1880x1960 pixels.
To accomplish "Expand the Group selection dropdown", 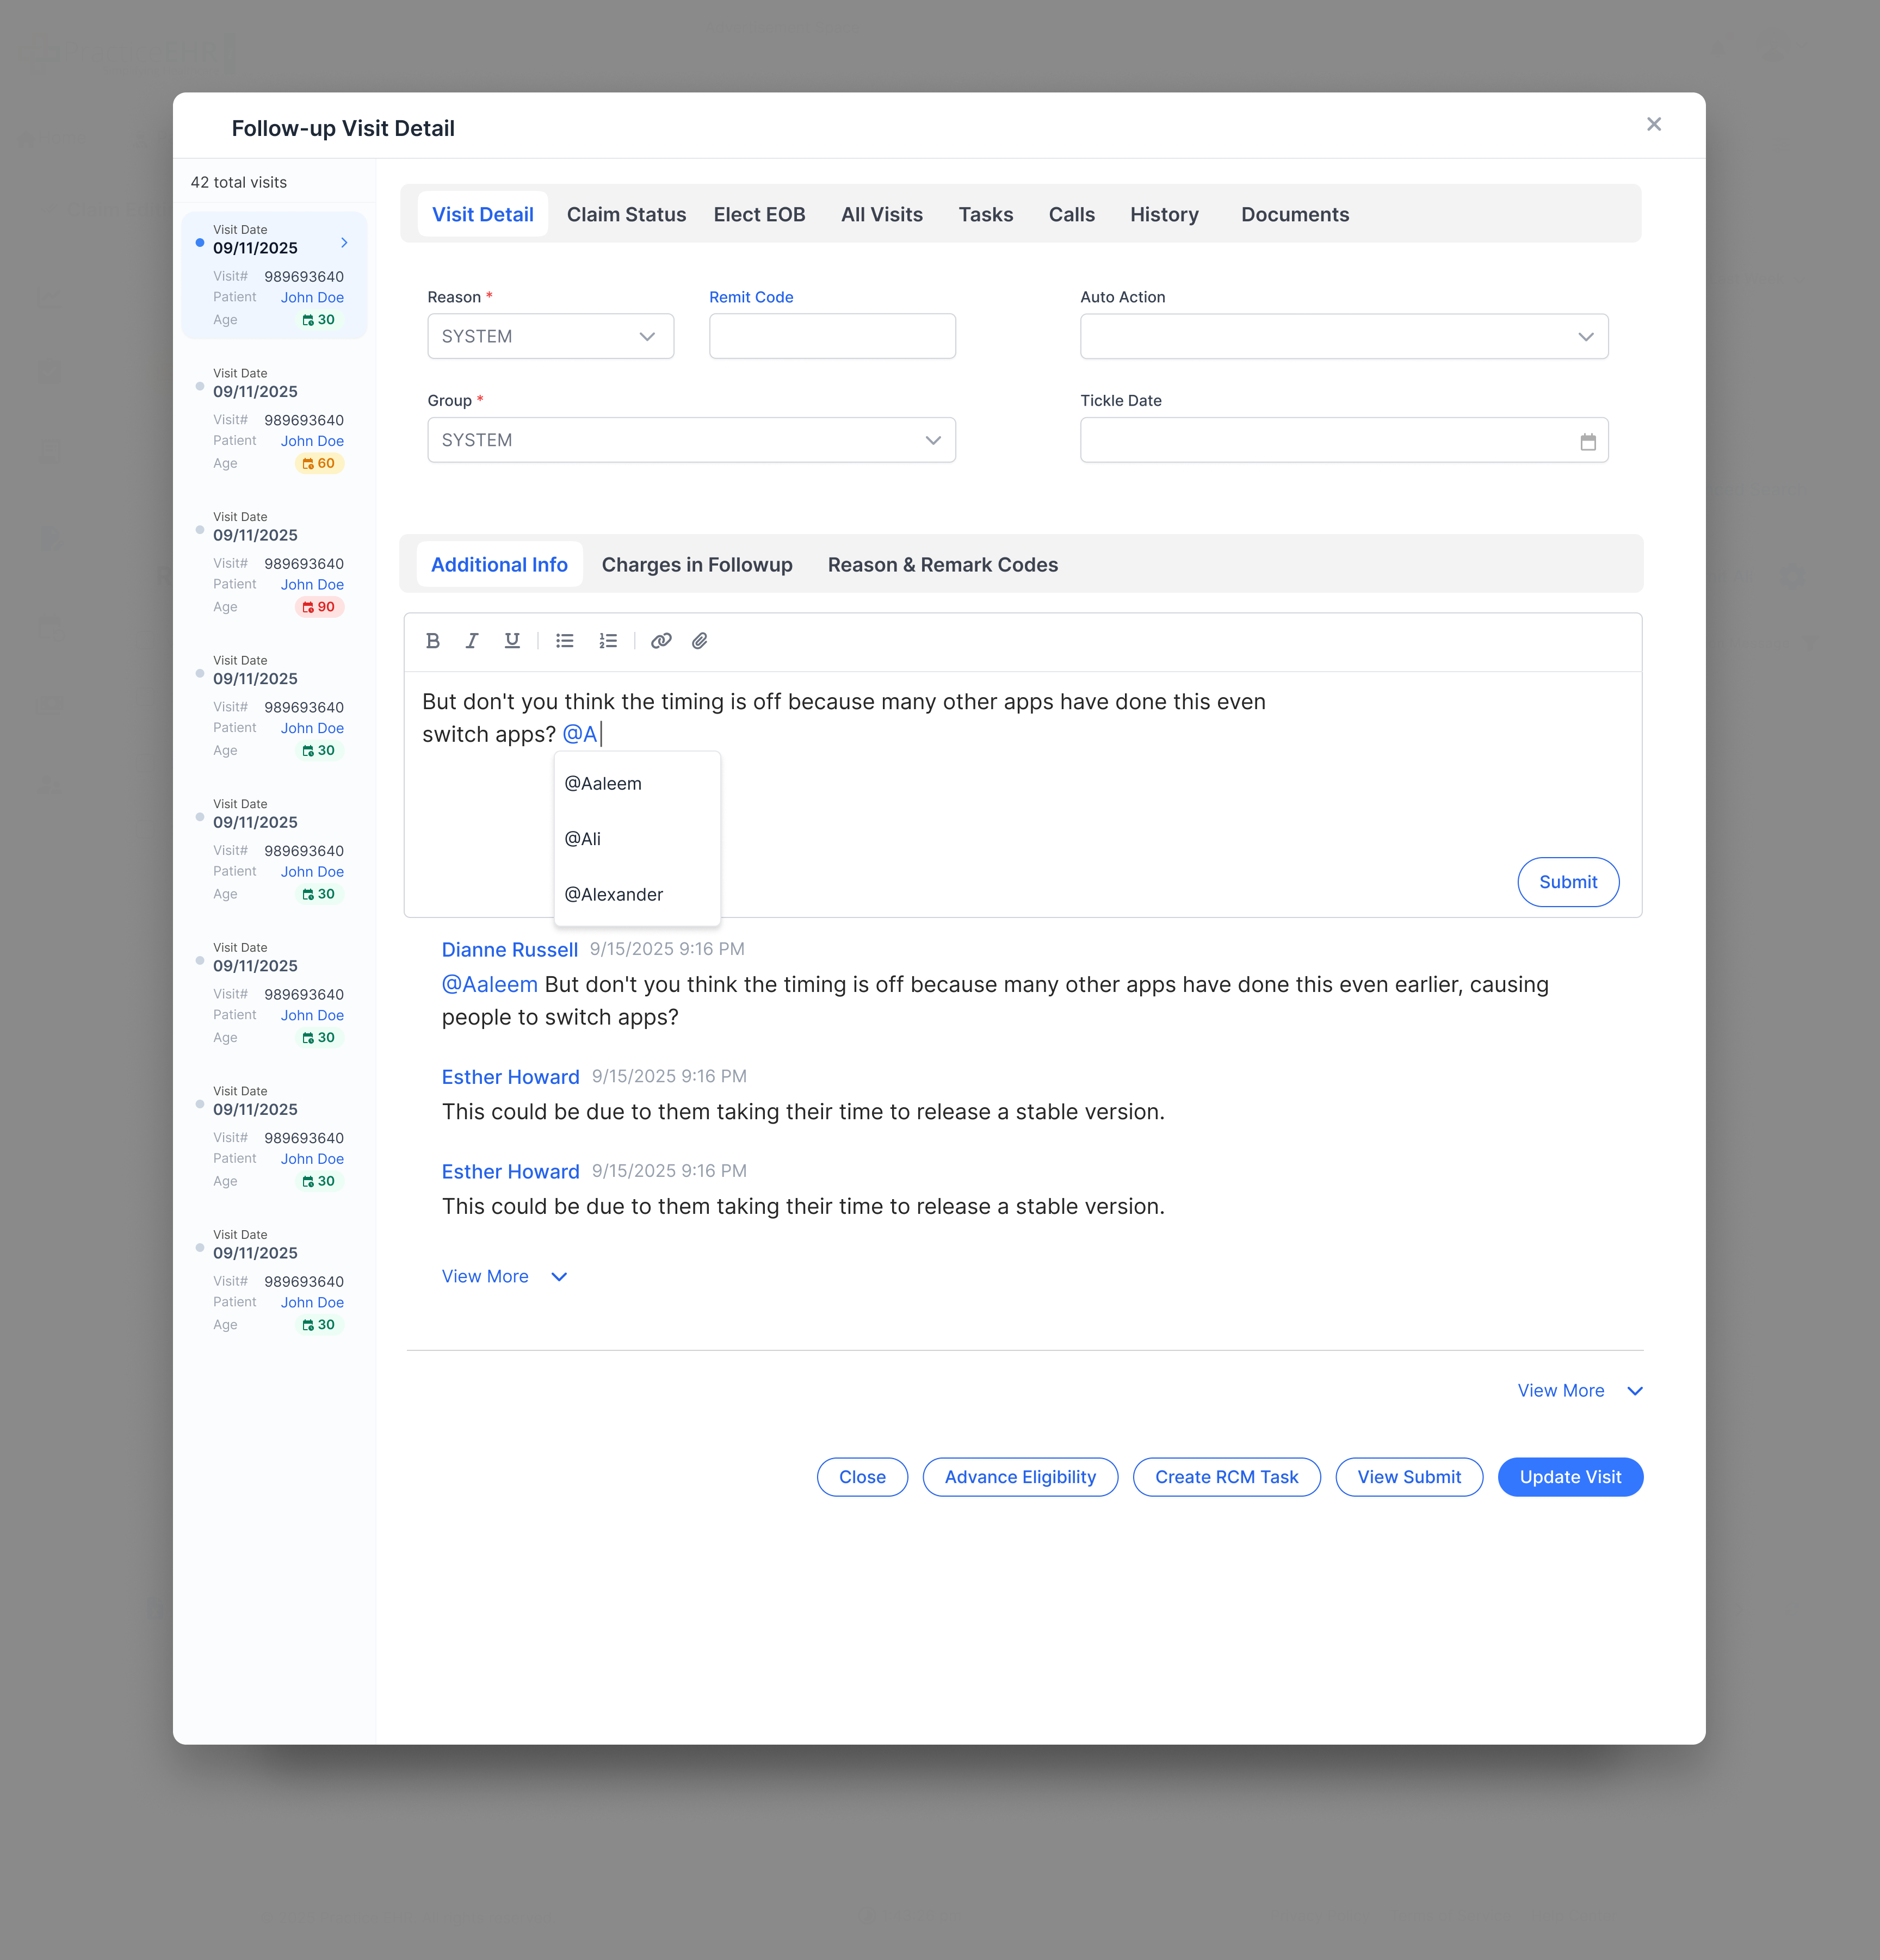I will pos(932,440).
